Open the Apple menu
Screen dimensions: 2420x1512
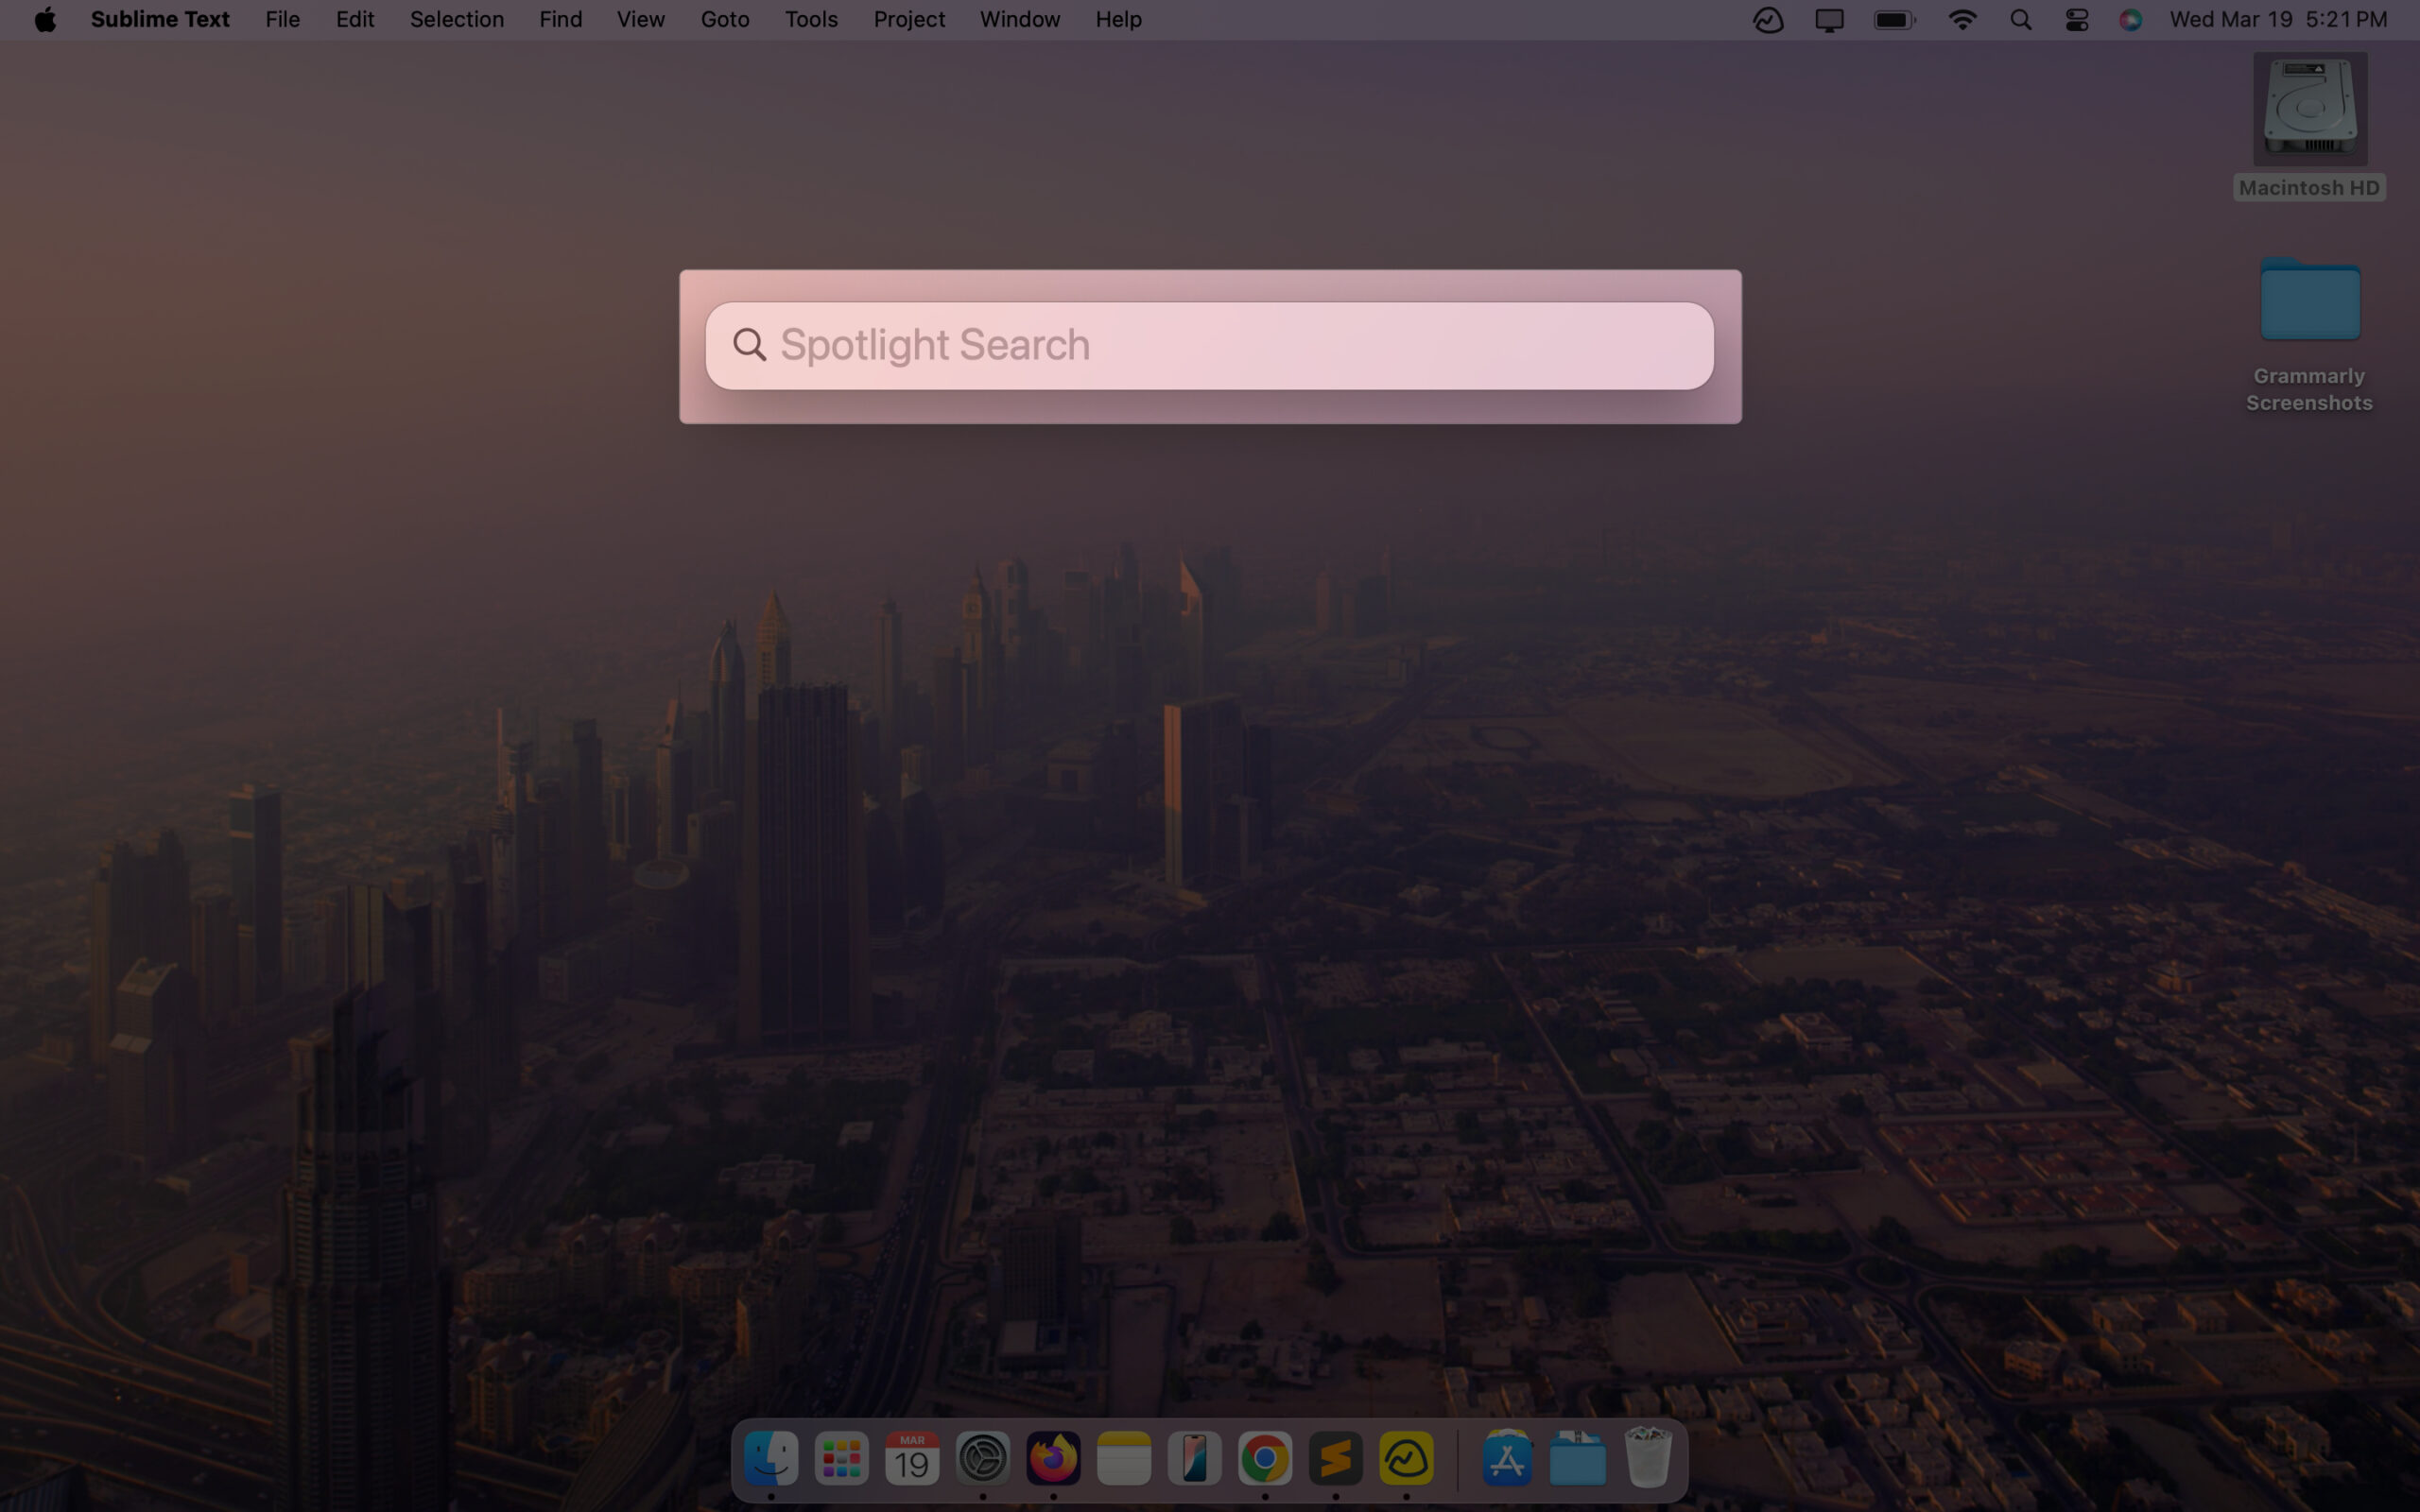pyautogui.click(x=45, y=20)
